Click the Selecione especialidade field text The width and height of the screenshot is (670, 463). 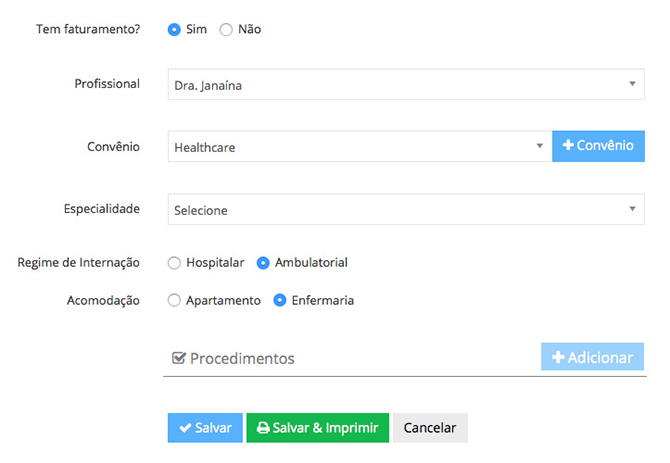point(201,210)
